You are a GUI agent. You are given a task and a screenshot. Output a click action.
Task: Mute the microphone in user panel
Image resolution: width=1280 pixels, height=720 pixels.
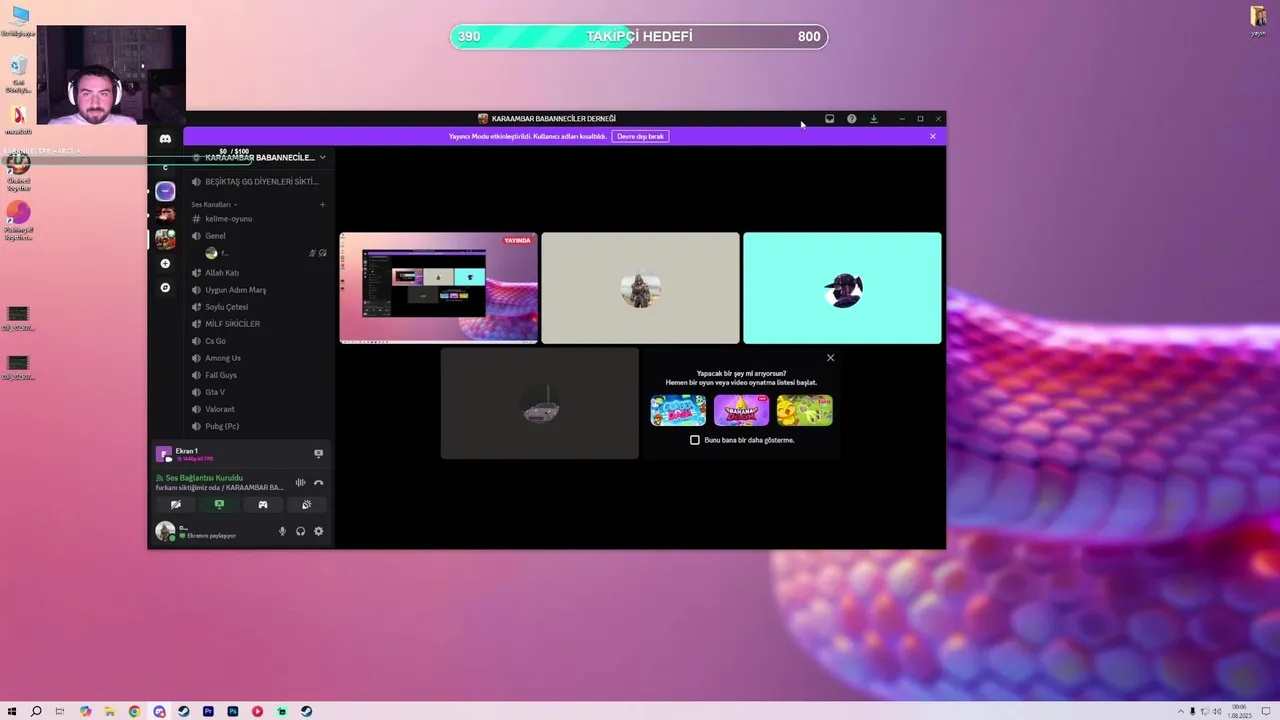pos(282,531)
